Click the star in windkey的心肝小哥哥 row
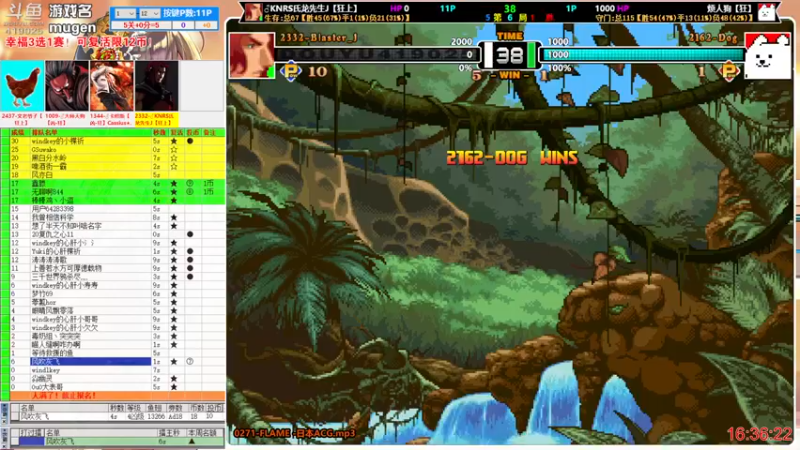This screenshot has height=450, width=800. [x=174, y=319]
